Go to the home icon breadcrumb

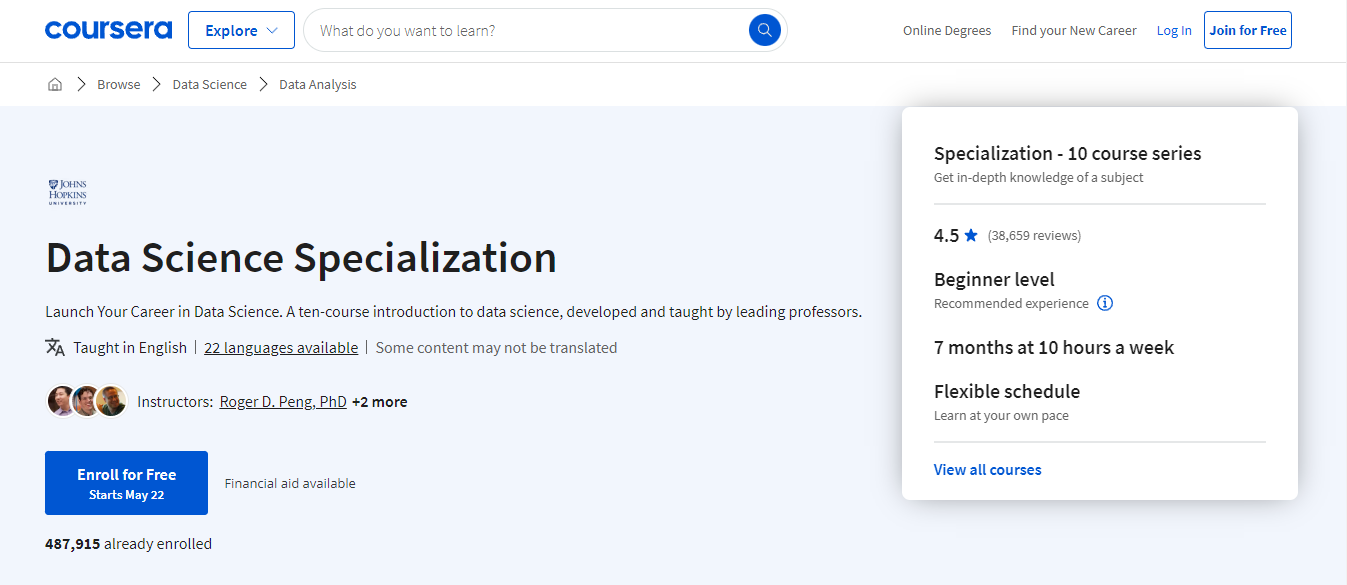(x=55, y=85)
